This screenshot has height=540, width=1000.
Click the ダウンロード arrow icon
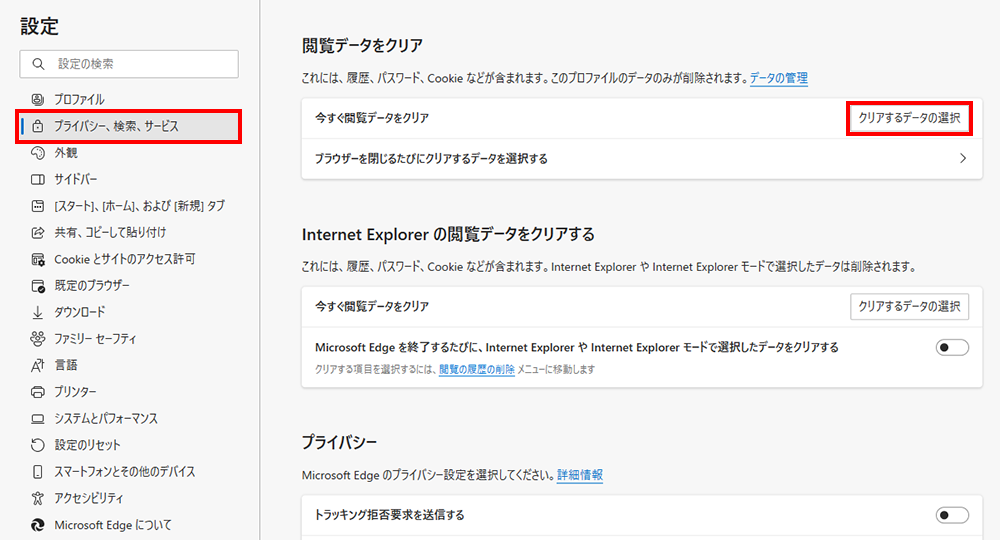click(38, 312)
